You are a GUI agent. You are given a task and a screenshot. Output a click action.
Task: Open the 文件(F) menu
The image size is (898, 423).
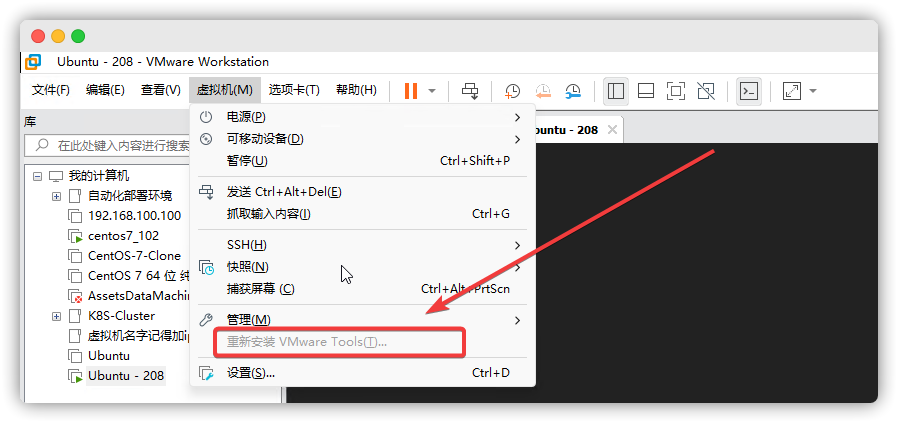(x=50, y=90)
